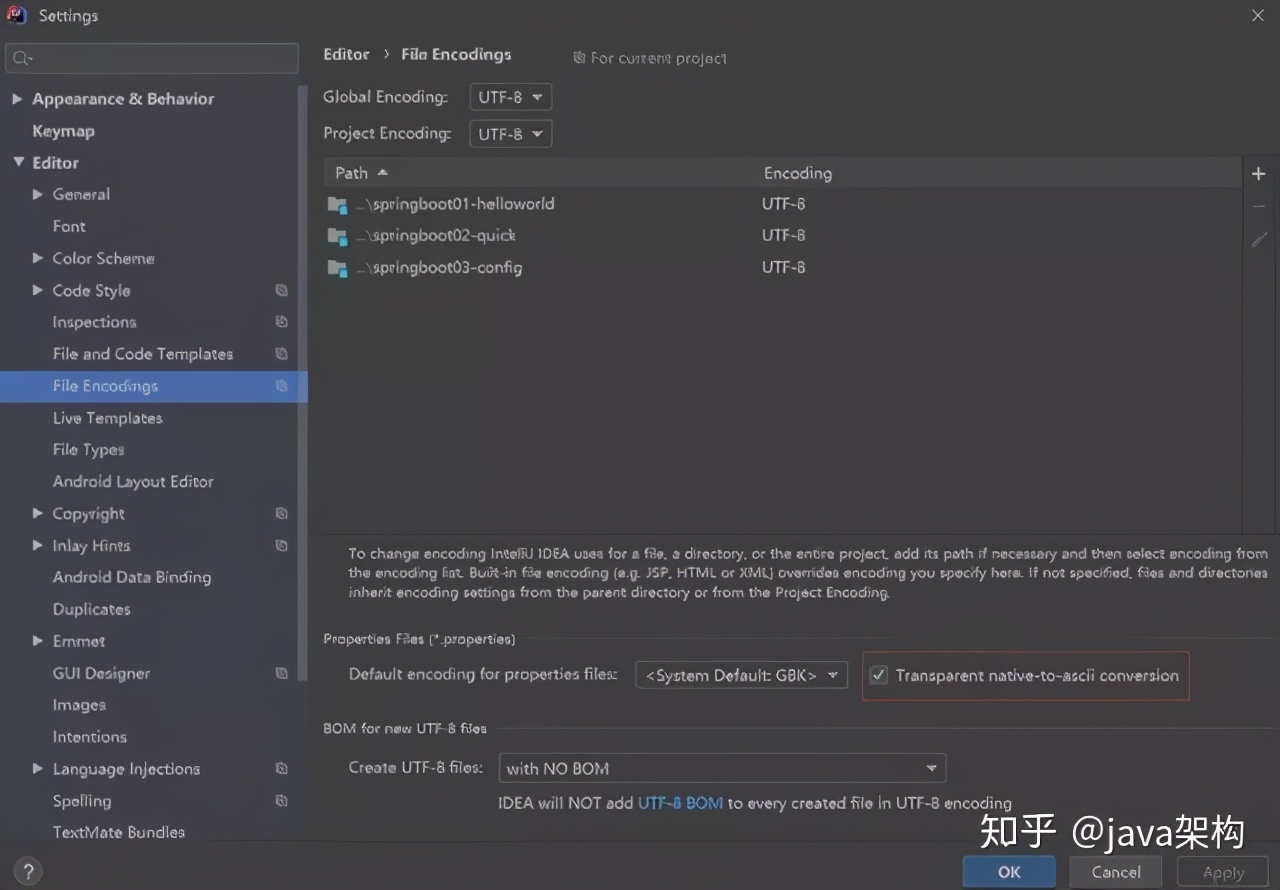Click the folder icon beside springboot01-helloworld
This screenshot has width=1280, height=890.
[336, 203]
